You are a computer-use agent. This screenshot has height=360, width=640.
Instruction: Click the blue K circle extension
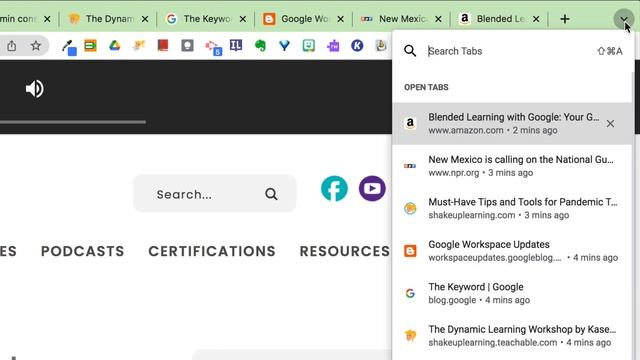coord(357,46)
